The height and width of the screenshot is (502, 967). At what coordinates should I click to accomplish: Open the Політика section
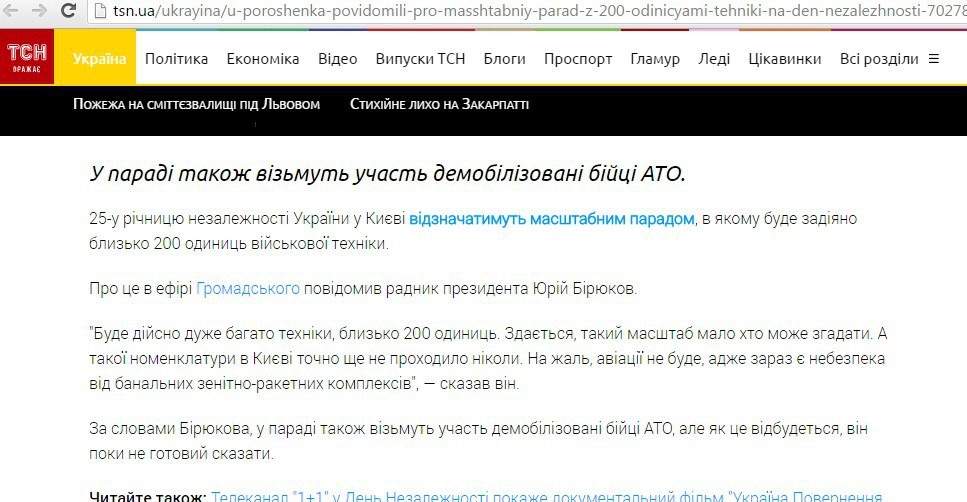click(176, 59)
